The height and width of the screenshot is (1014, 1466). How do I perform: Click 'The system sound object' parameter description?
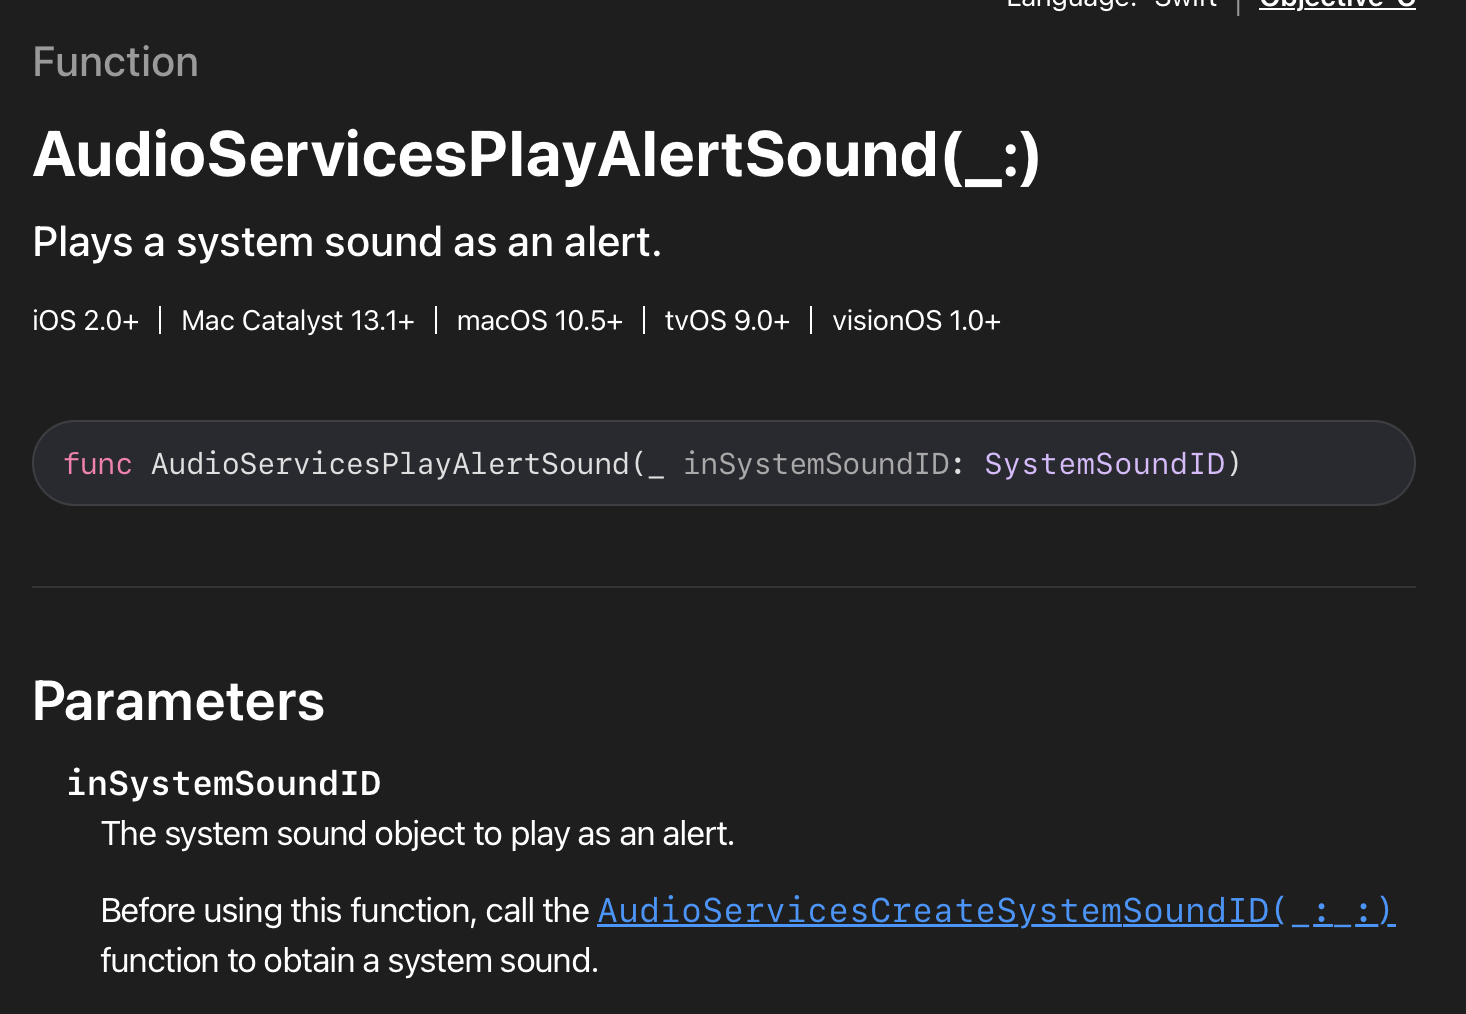point(417,834)
